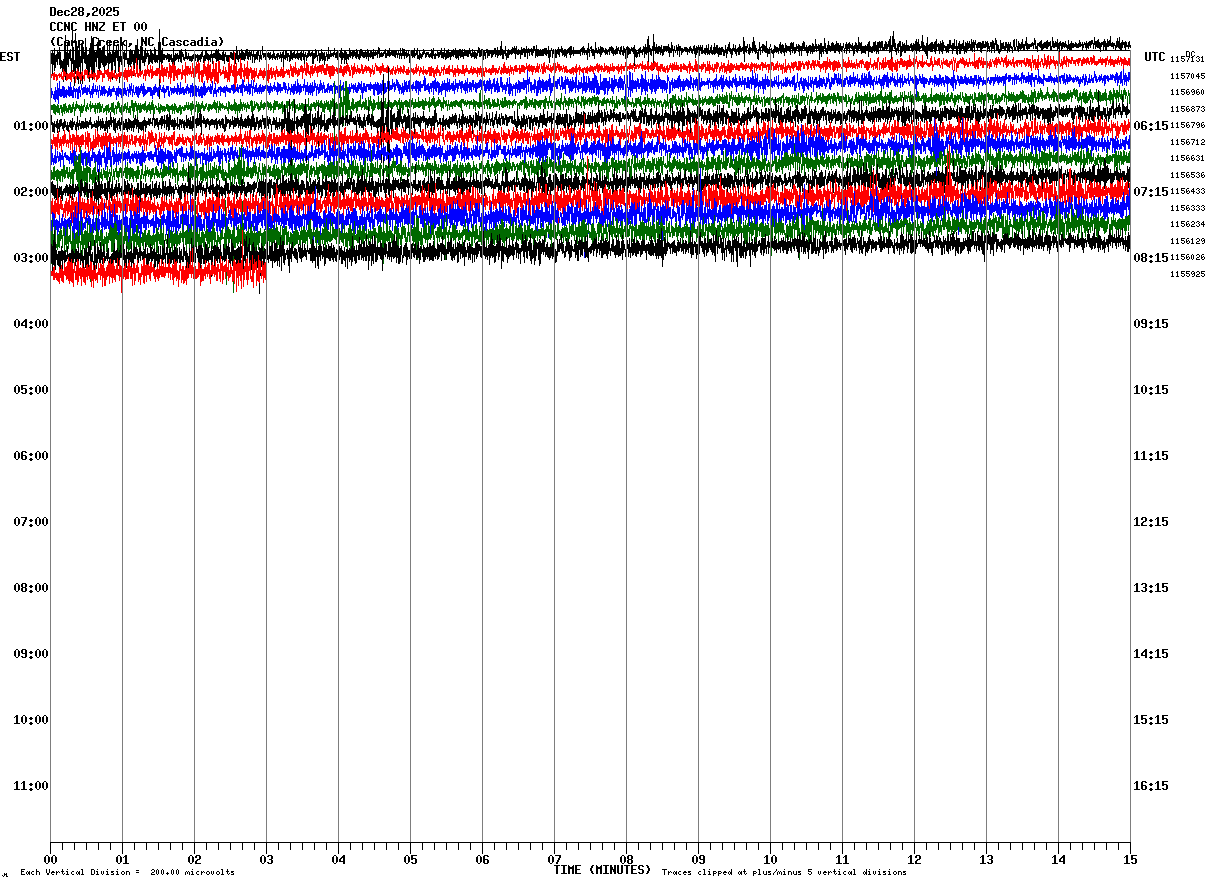This screenshot has height=886, width=1210.
Task: Select the 03:00 EST time label
Action: coord(31,258)
